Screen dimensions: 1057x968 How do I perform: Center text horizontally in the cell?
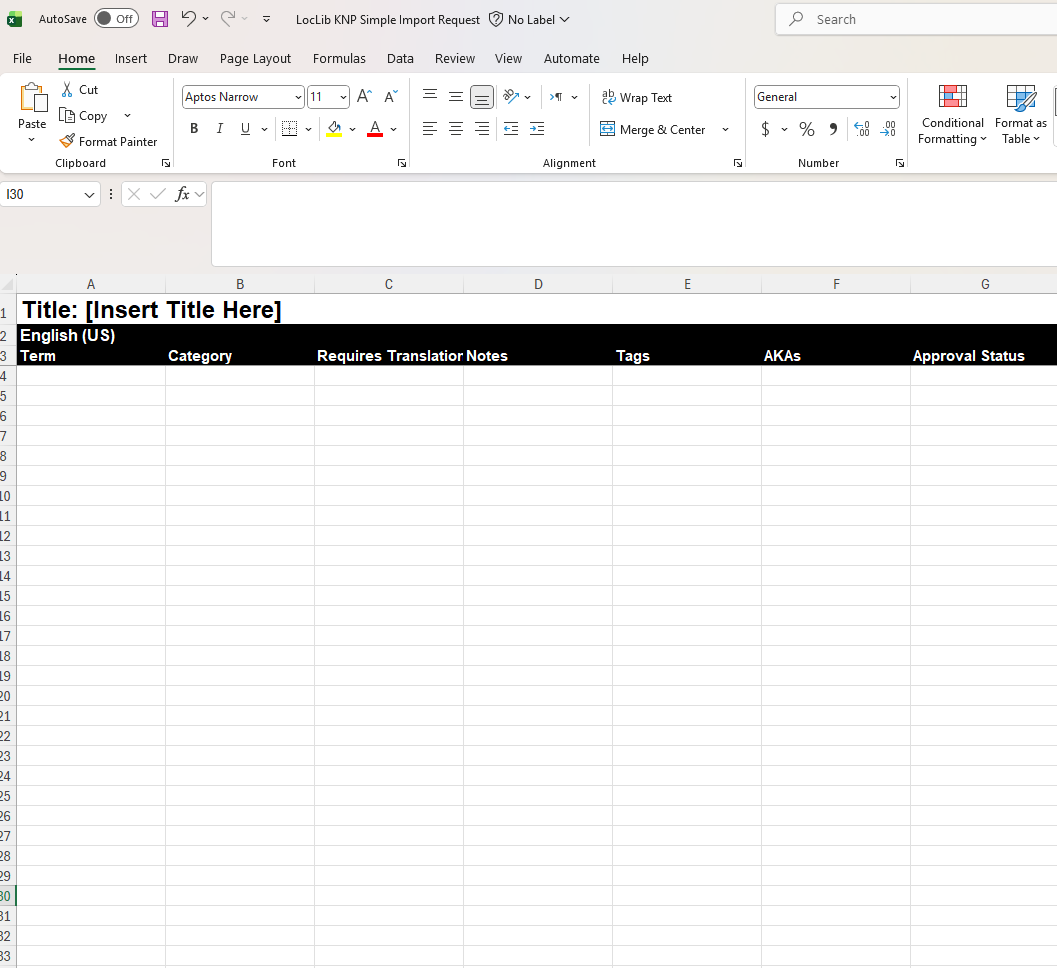point(456,129)
